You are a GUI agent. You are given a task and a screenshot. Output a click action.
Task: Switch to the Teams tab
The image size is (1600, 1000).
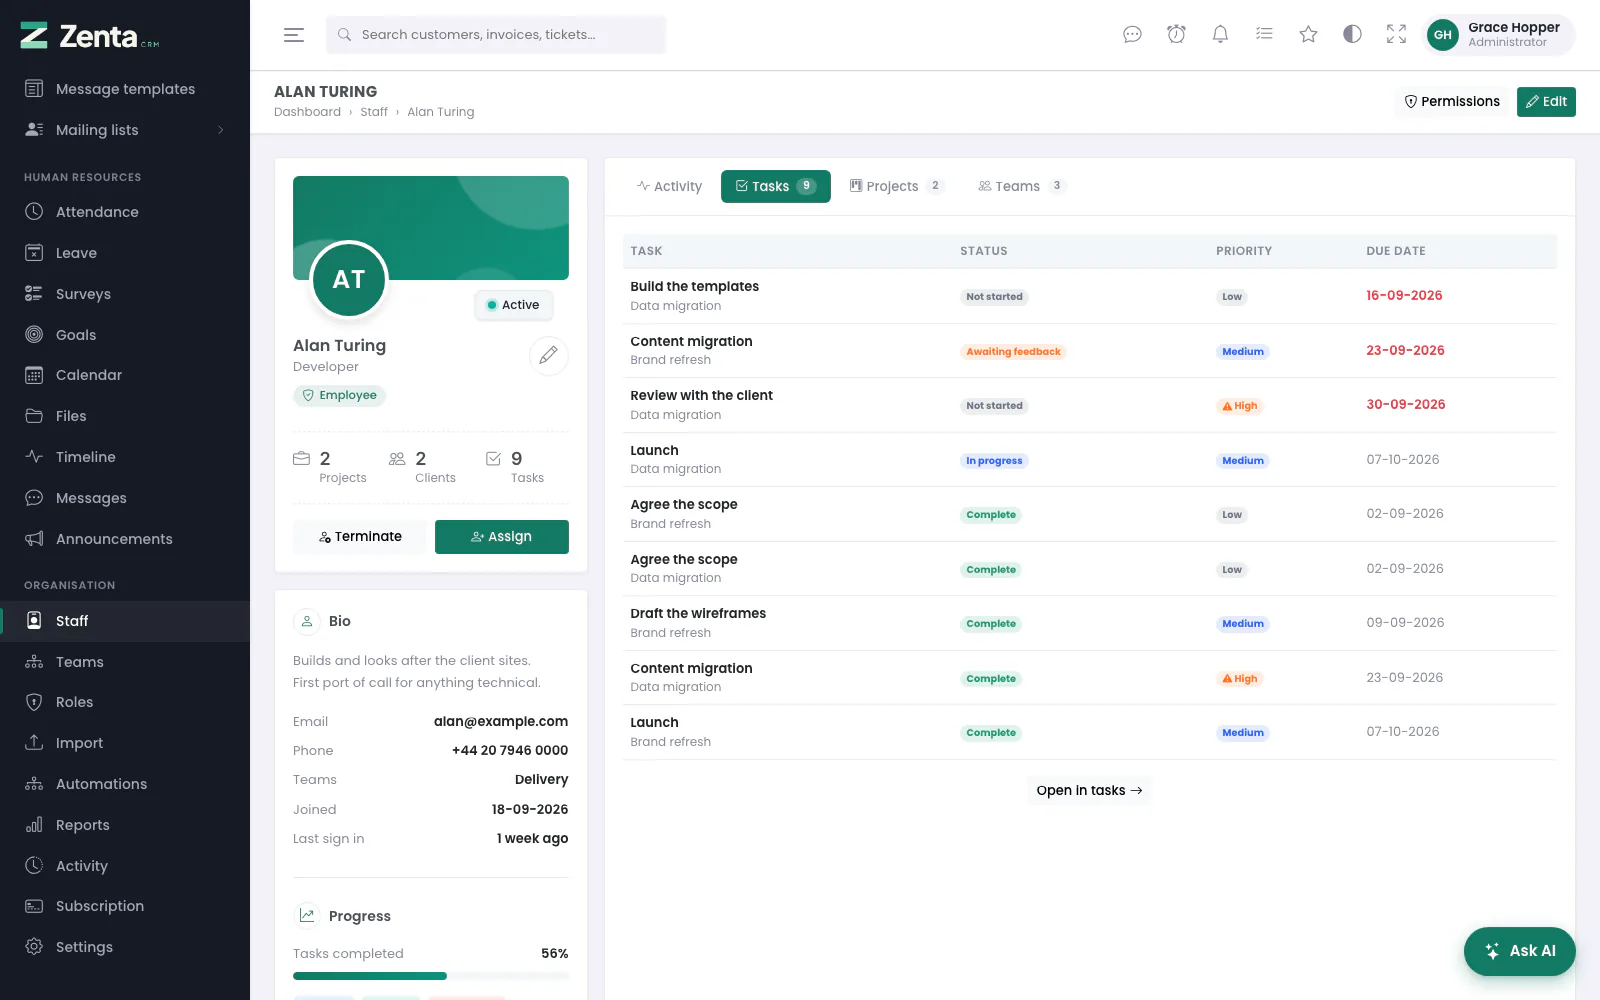click(1022, 186)
